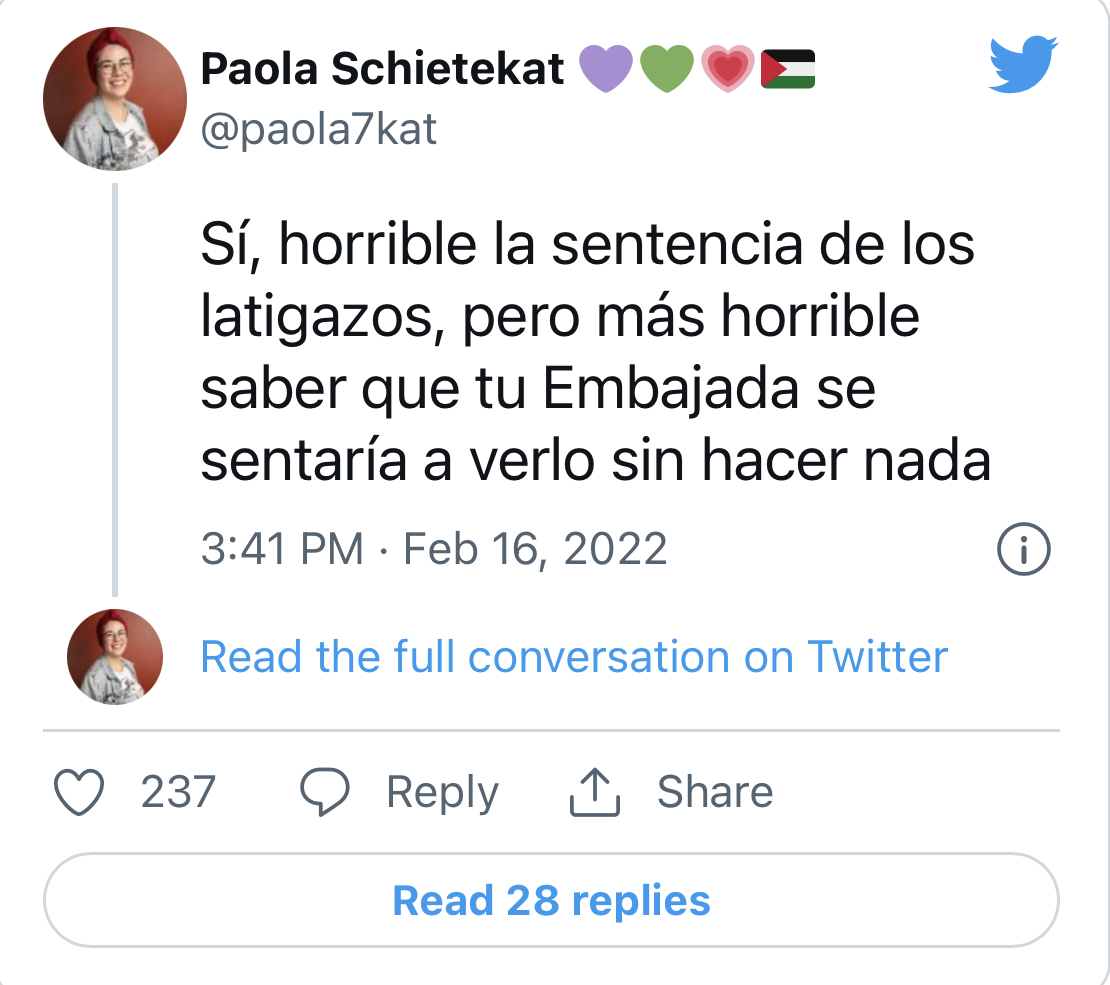The width and height of the screenshot is (1110, 985).
Task: Click the 237 likes count
Action: click(177, 792)
